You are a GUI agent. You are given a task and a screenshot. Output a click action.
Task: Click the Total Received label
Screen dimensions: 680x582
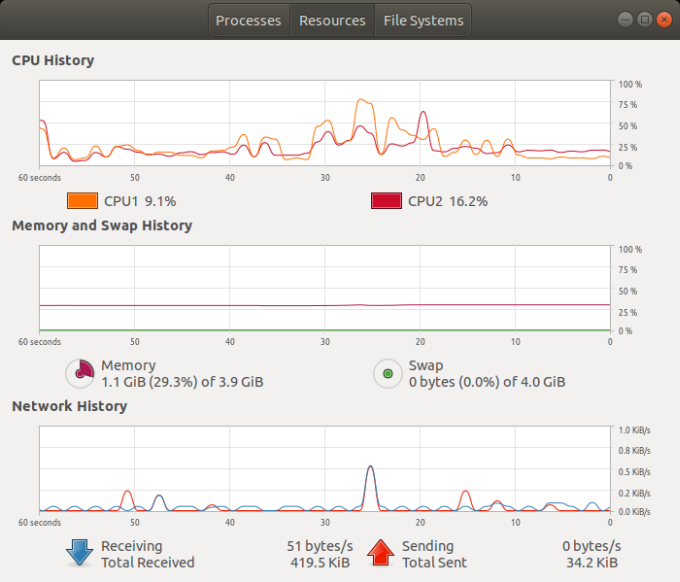(x=148, y=563)
